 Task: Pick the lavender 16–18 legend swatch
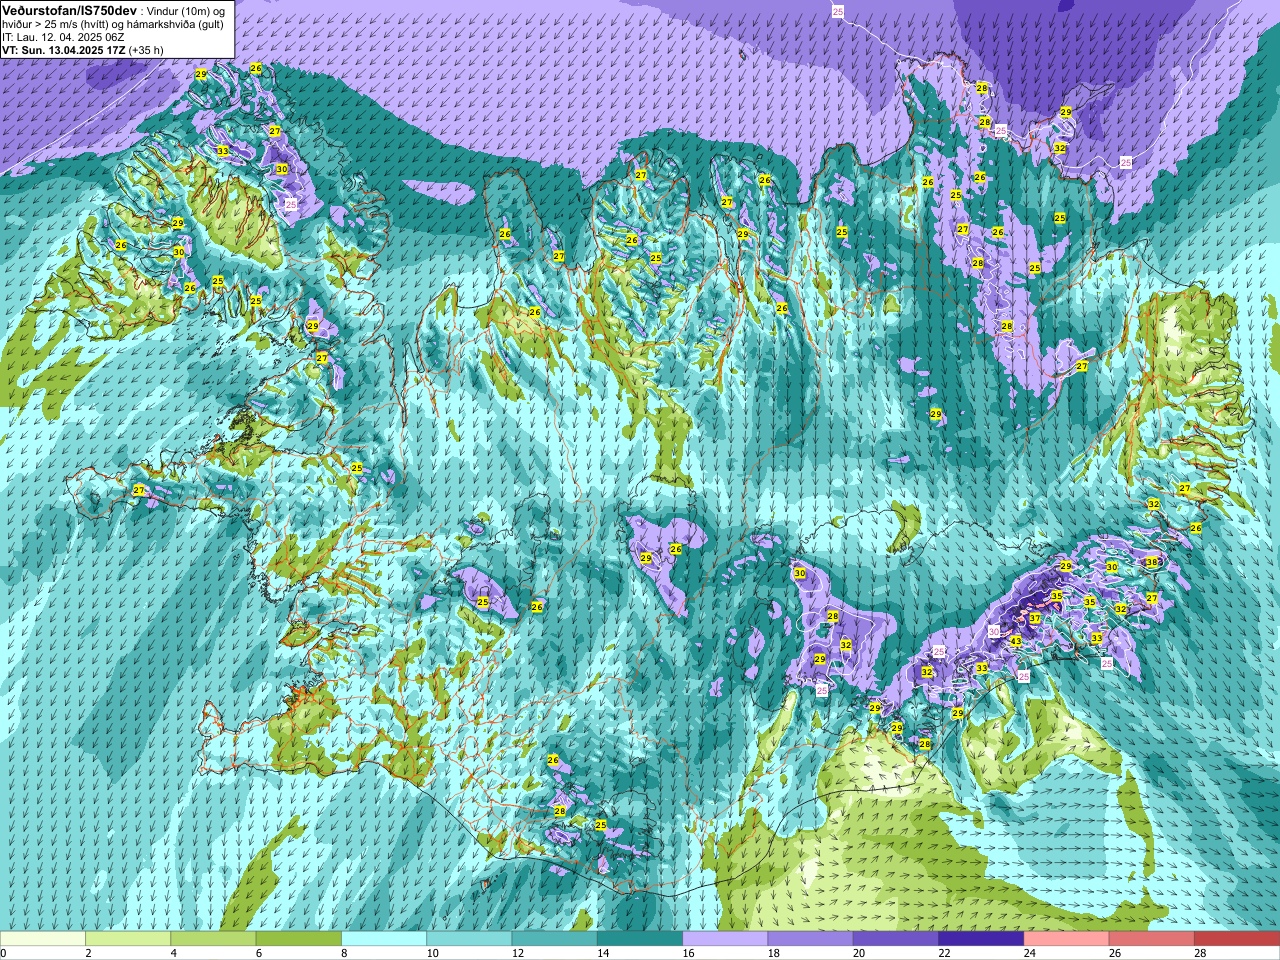(725, 939)
